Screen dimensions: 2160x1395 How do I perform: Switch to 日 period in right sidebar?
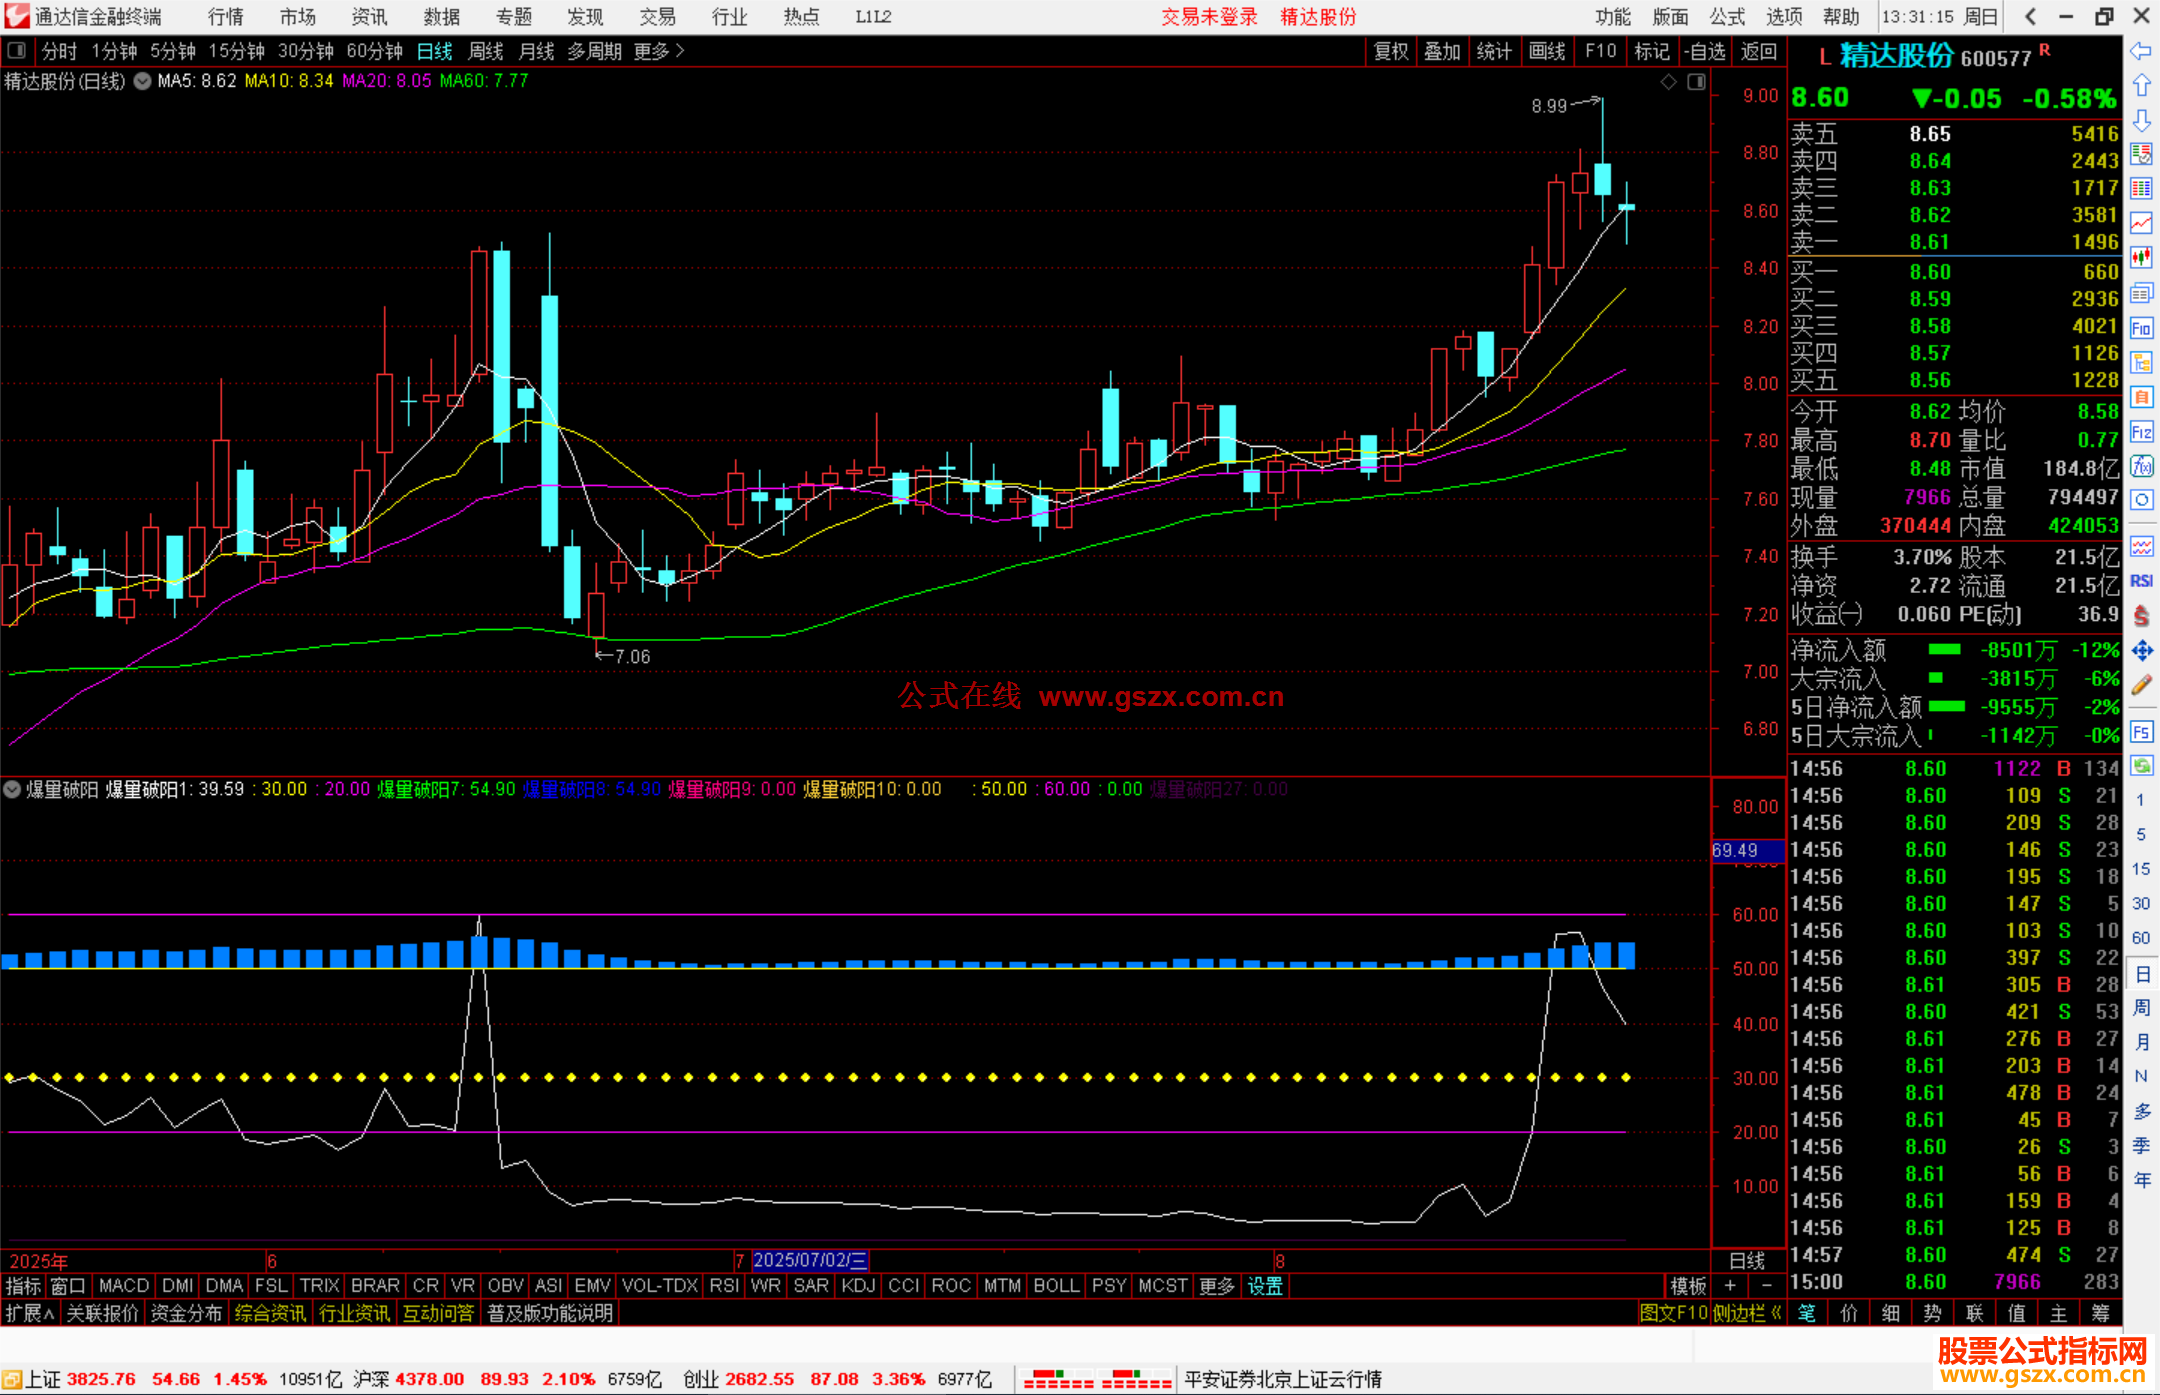[2141, 973]
